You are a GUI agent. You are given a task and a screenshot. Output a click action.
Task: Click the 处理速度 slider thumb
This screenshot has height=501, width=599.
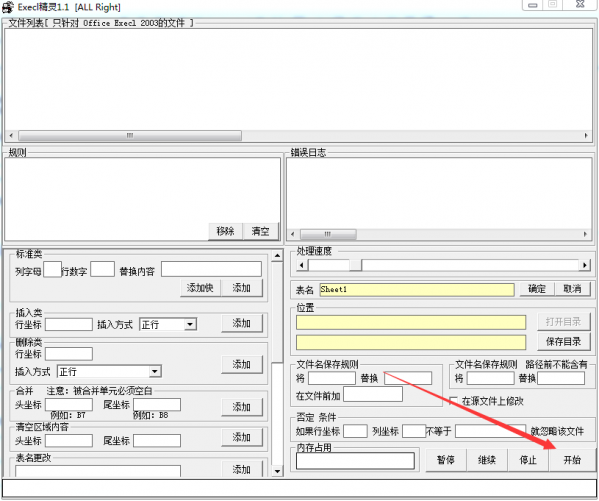point(355,265)
